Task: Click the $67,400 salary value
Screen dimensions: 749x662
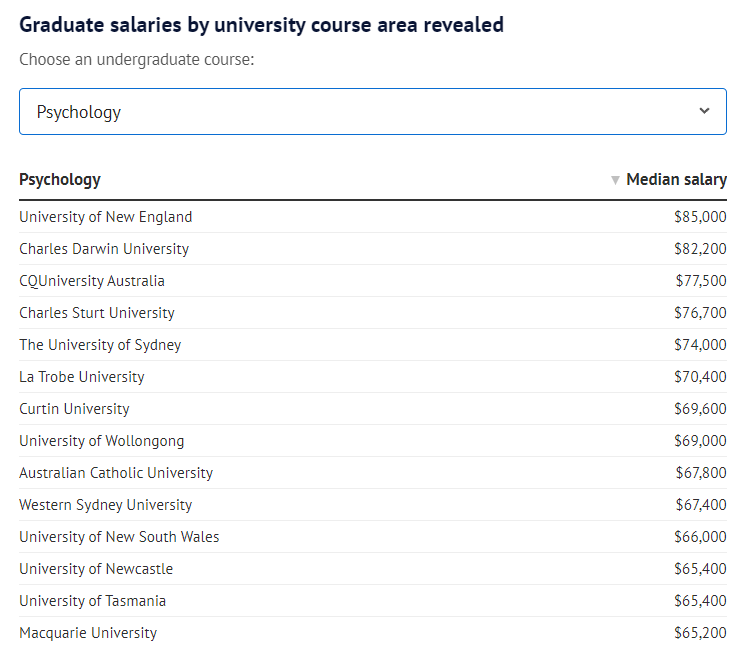Action: [x=701, y=505]
